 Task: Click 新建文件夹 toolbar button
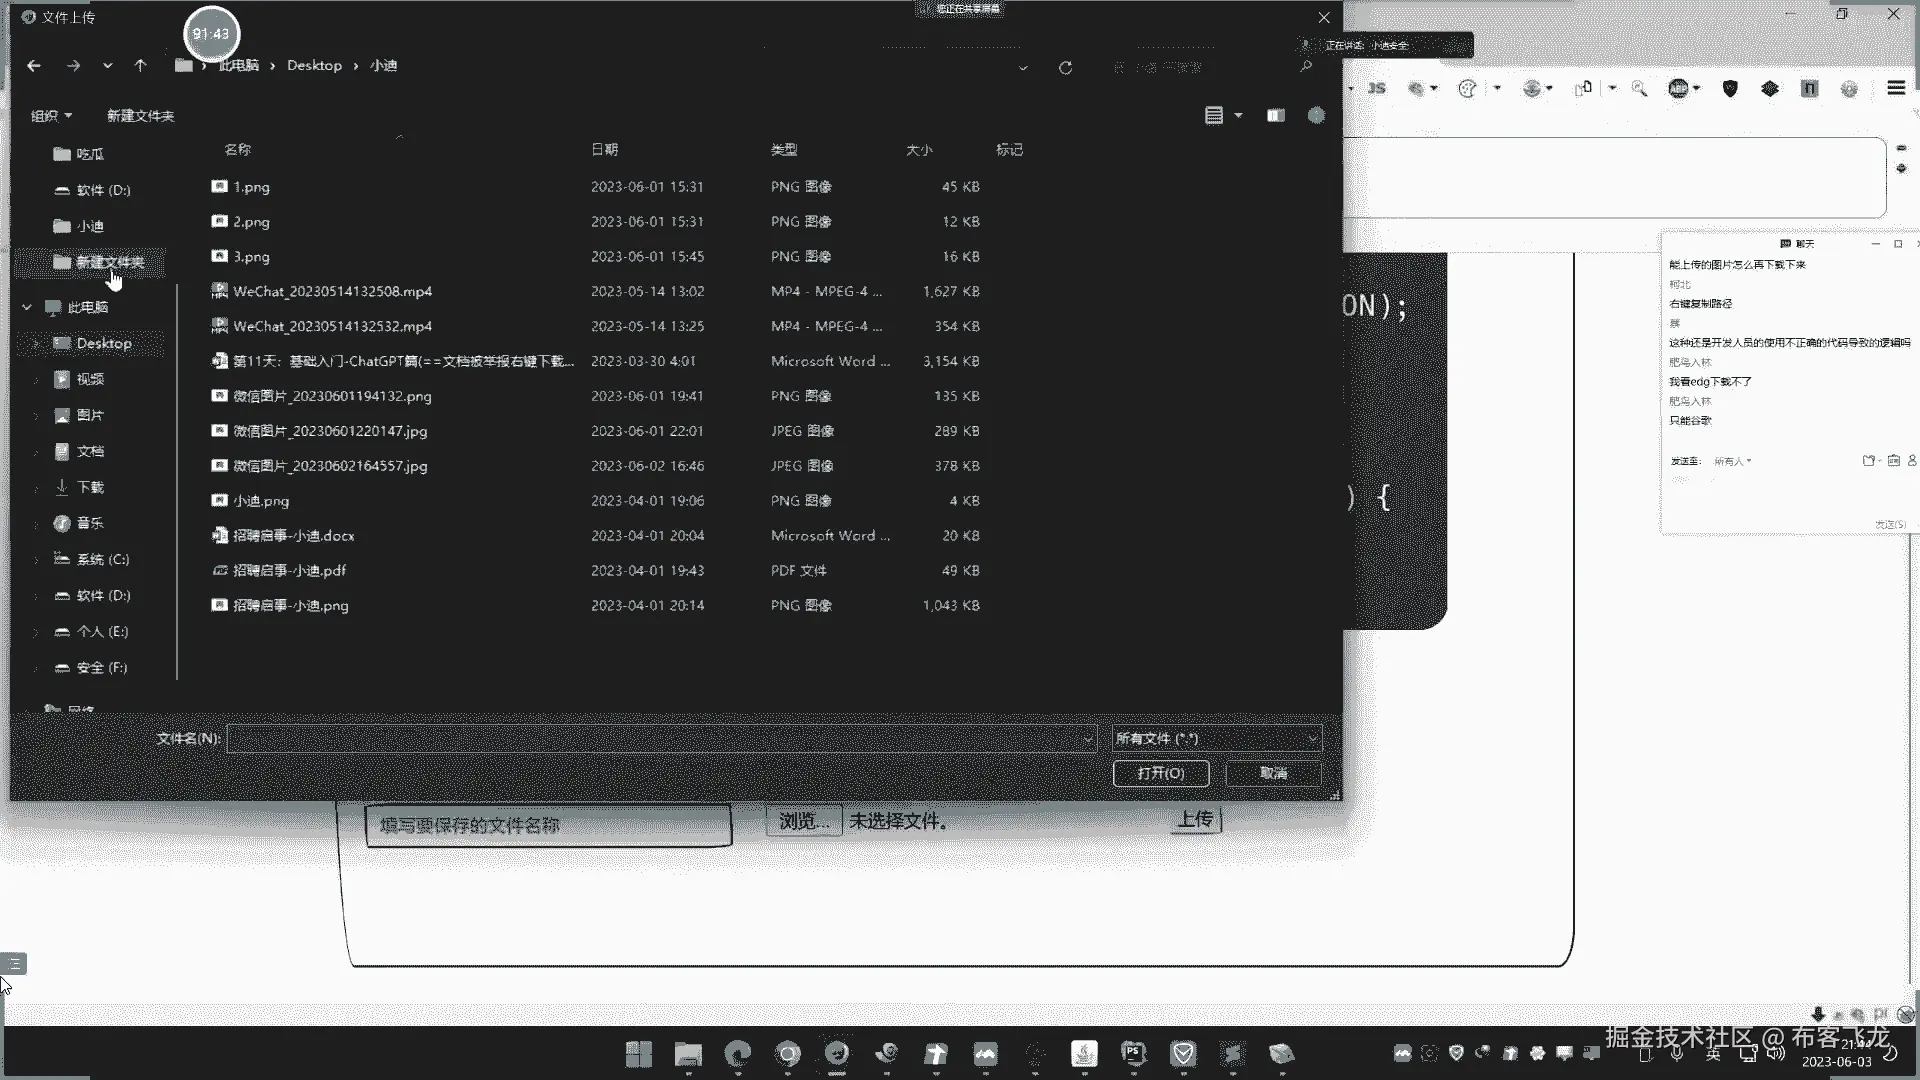(x=140, y=116)
